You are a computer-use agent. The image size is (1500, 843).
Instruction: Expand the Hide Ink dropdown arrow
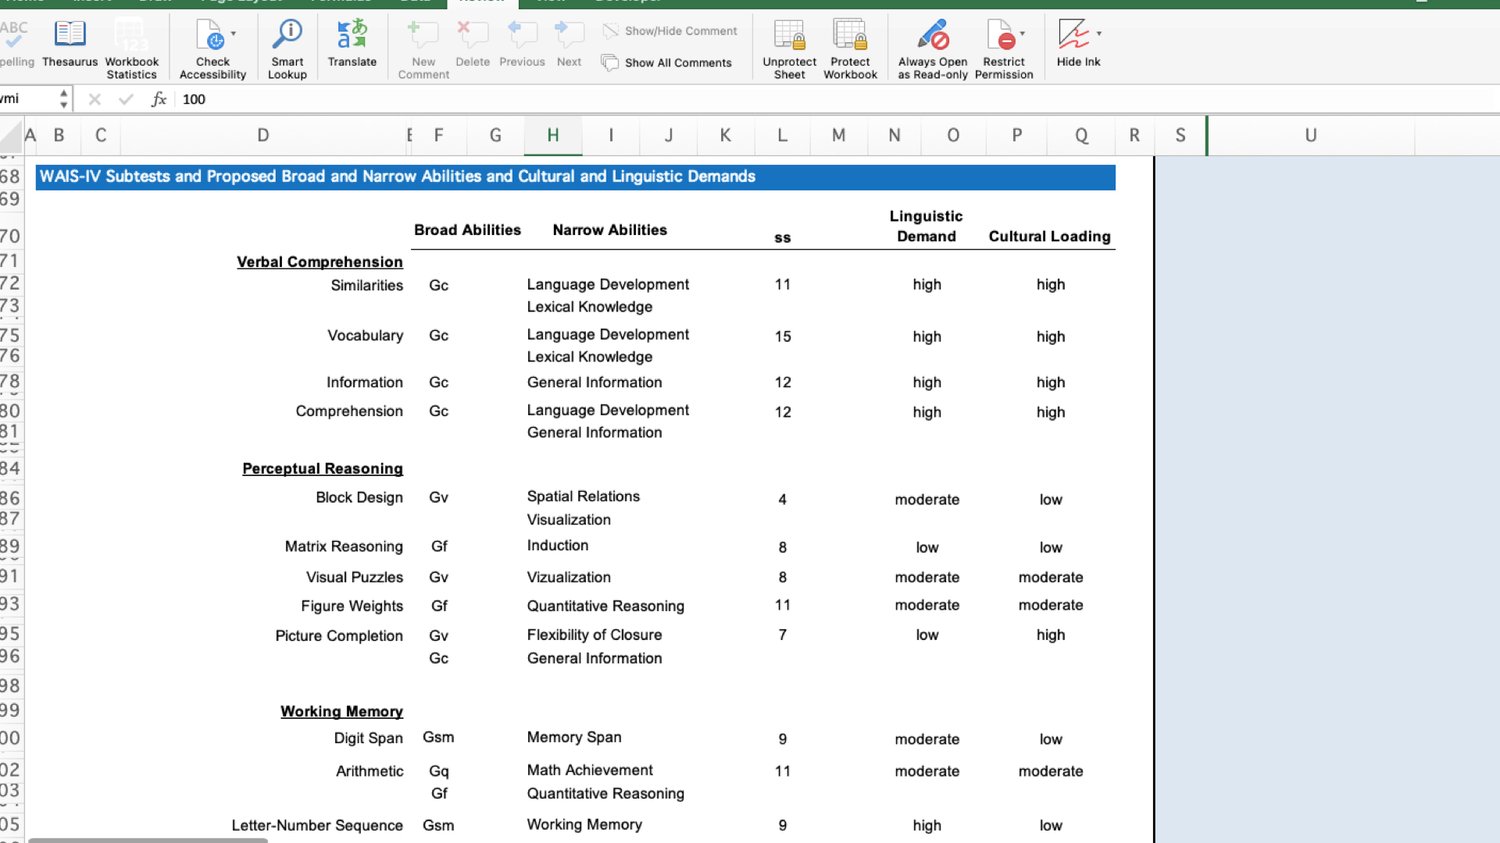1099,34
